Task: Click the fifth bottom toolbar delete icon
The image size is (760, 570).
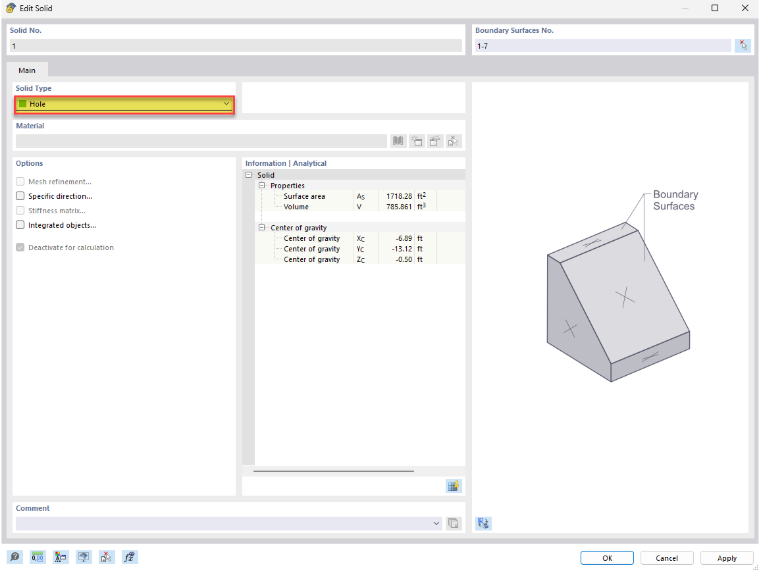Action: [x=107, y=557]
